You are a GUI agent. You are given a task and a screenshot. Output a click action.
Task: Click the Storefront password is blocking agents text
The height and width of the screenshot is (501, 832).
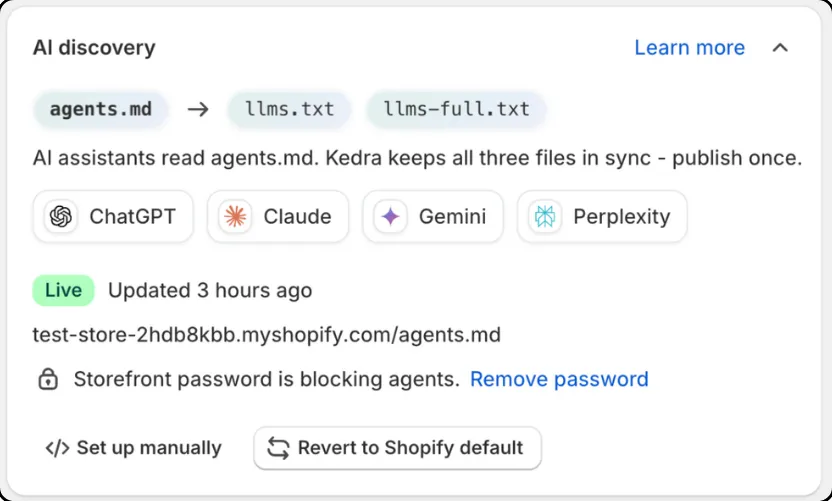pyautogui.click(x=266, y=379)
